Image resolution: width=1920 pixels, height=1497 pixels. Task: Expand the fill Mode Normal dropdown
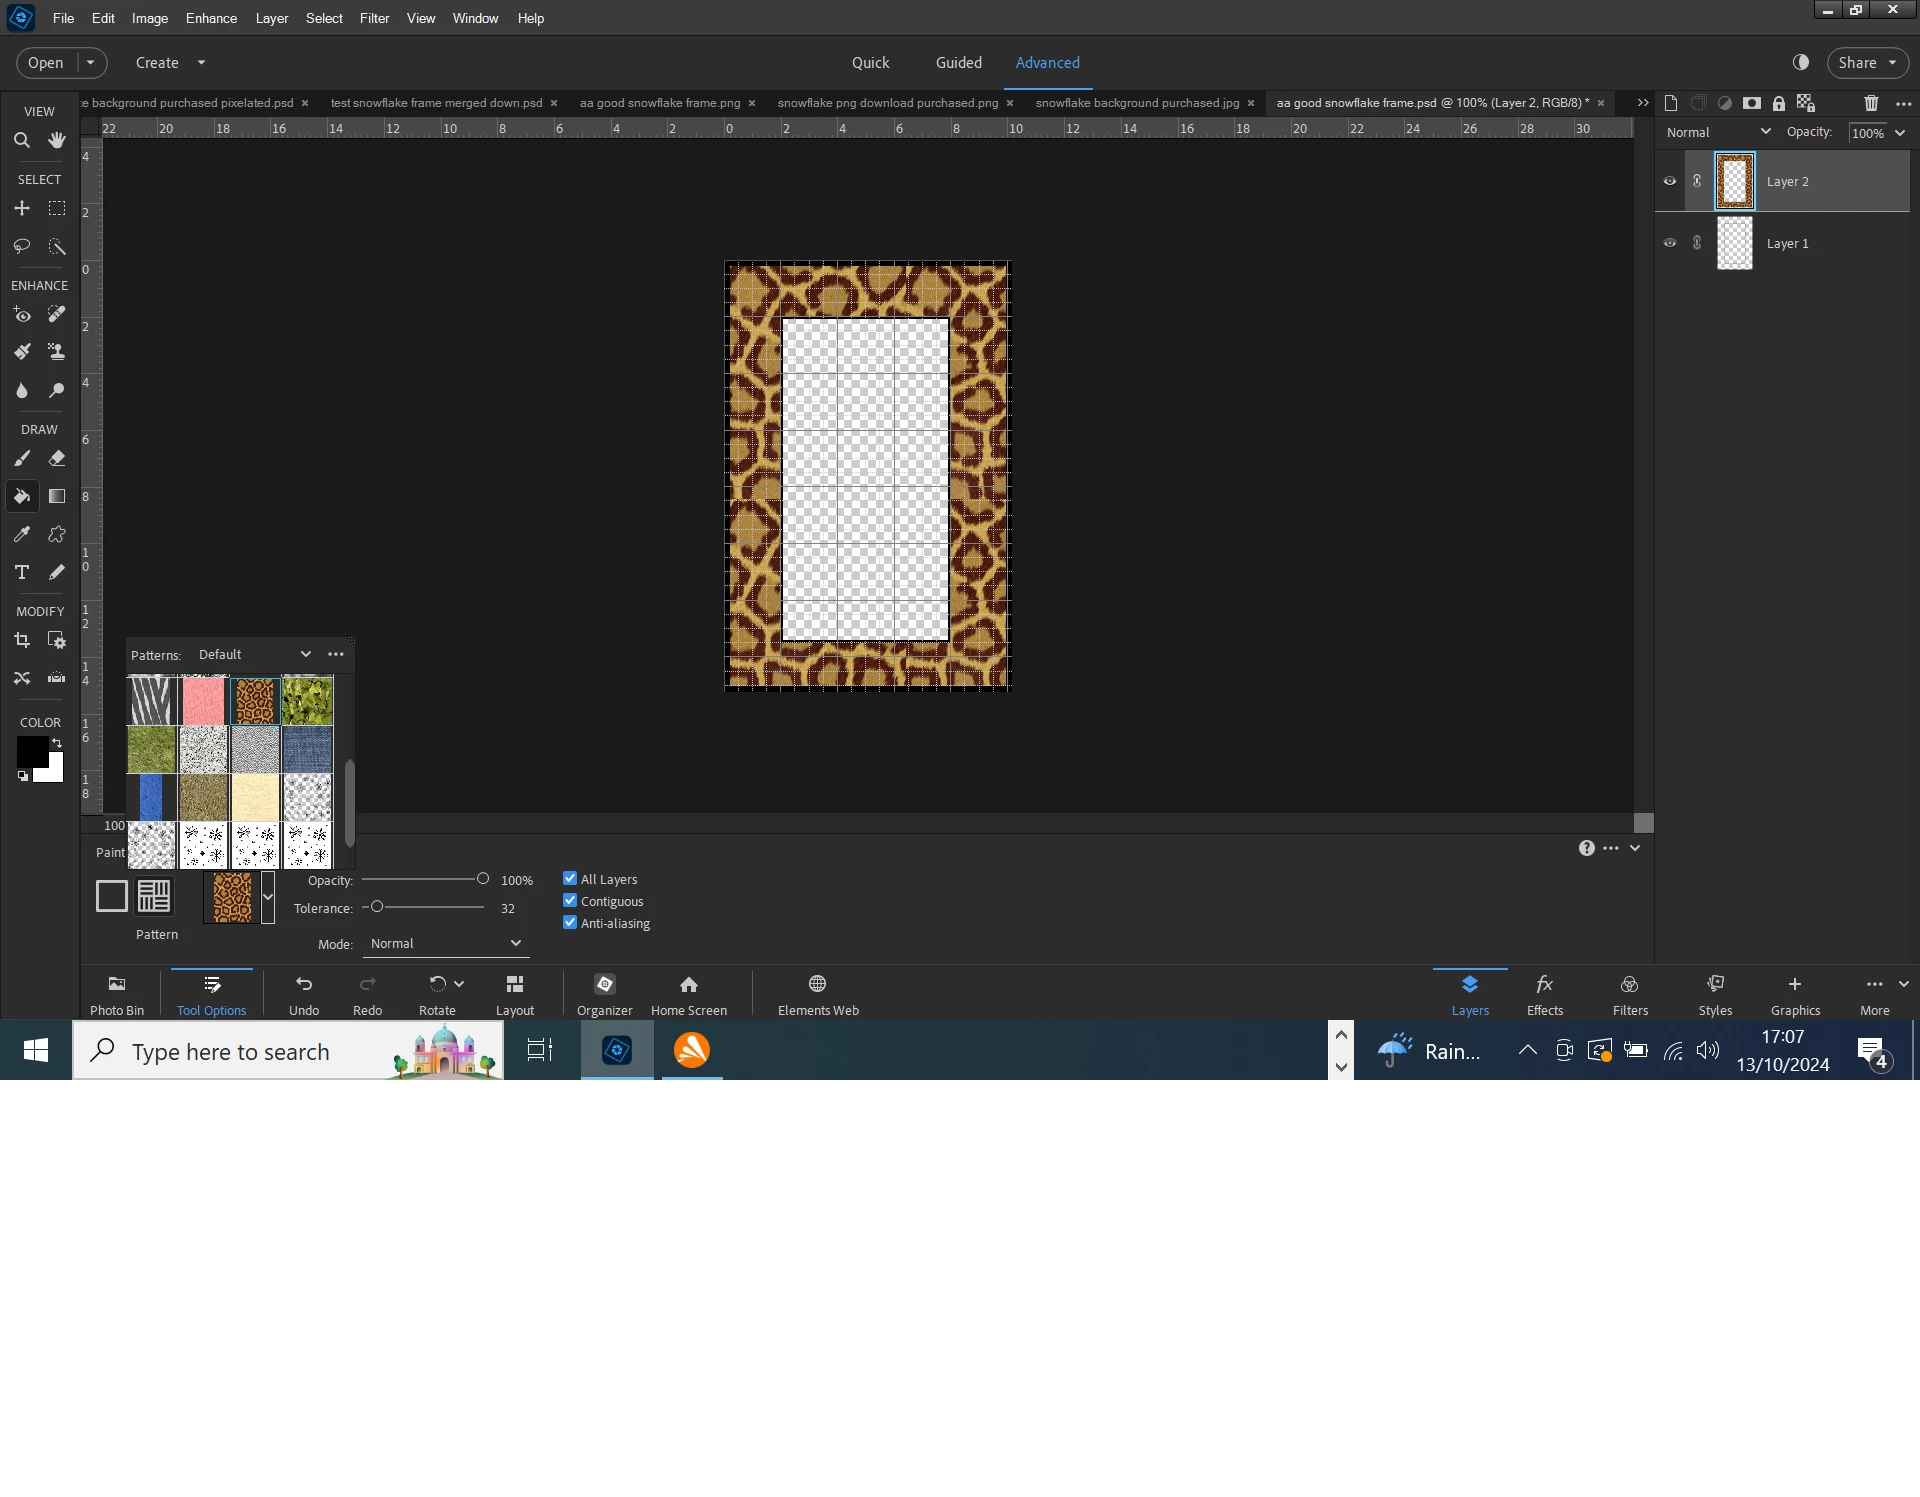pyautogui.click(x=445, y=944)
